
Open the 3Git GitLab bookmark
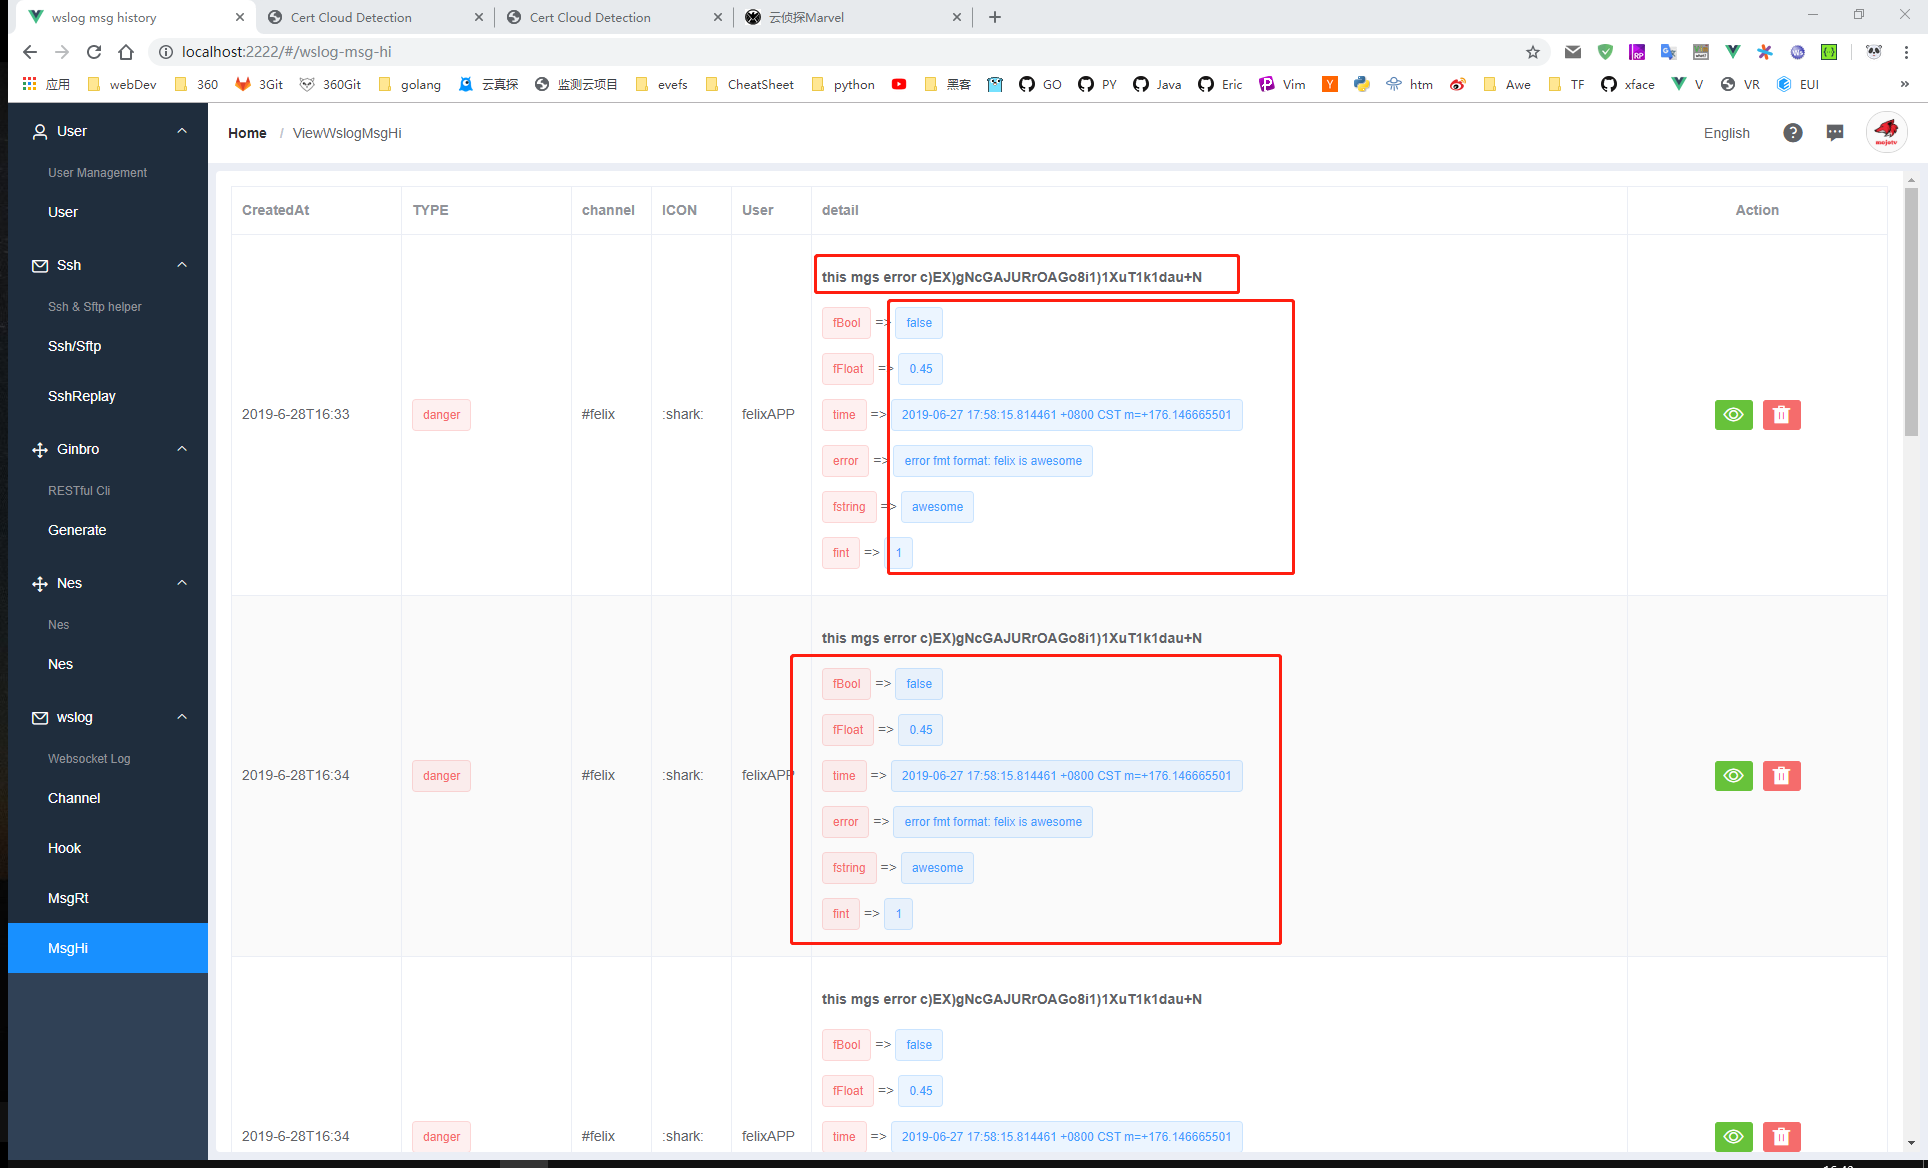click(259, 84)
